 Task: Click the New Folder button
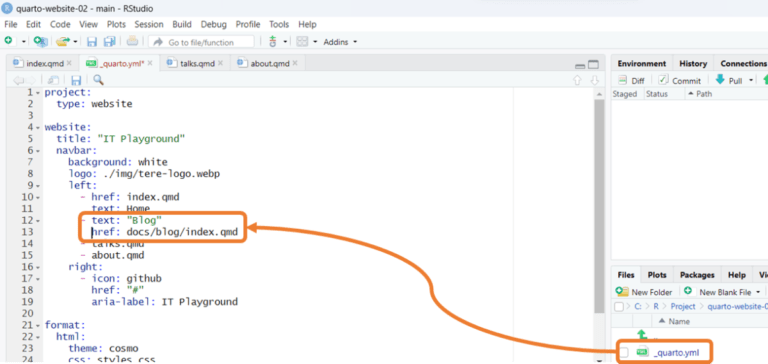tap(644, 292)
